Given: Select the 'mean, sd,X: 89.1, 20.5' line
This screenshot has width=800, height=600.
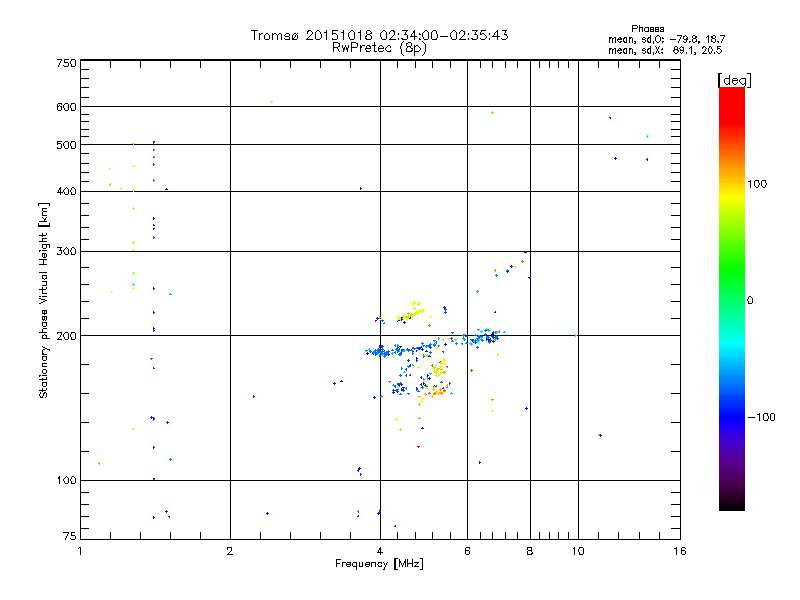Looking at the screenshot, I should pos(665,50).
